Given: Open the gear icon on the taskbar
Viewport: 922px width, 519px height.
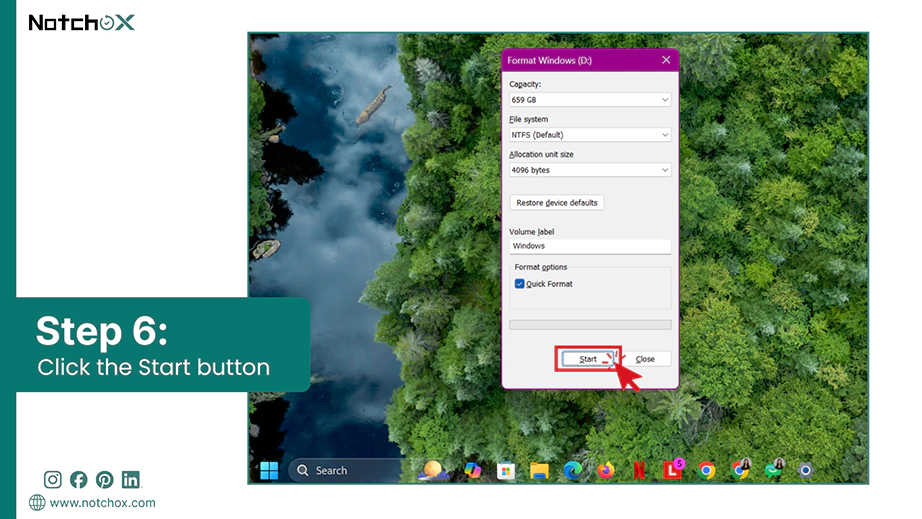Looking at the screenshot, I should [x=806, y=470].
